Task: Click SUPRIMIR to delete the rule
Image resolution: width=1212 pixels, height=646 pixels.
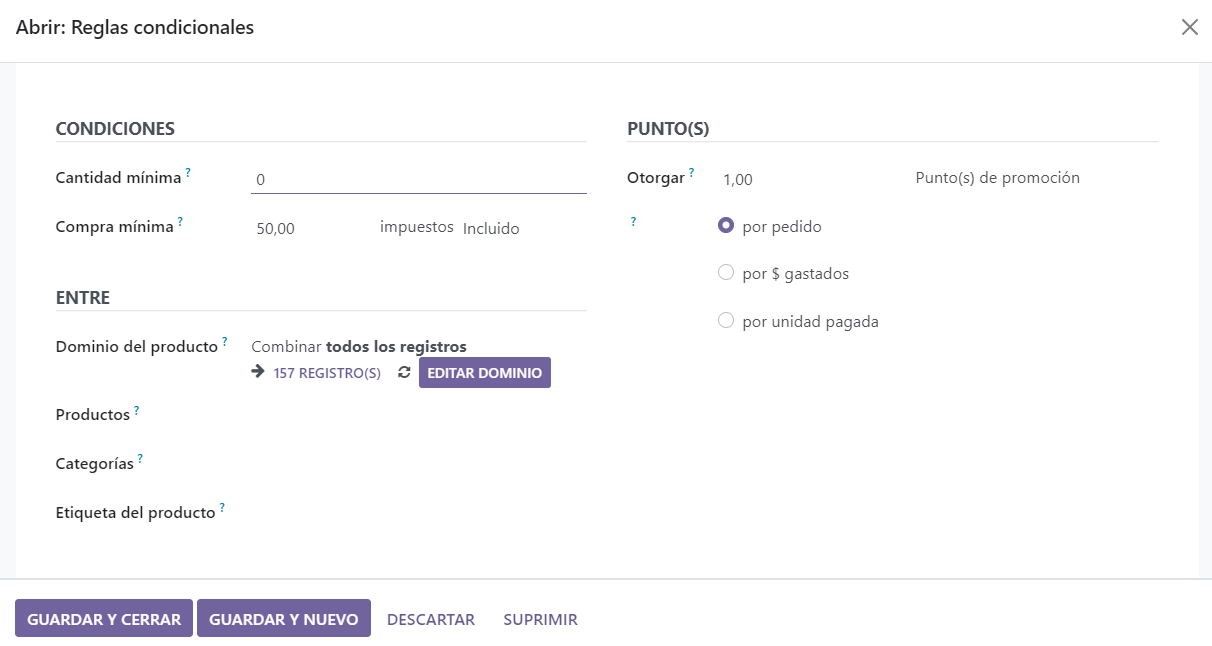Action: [x=539, y=618]
